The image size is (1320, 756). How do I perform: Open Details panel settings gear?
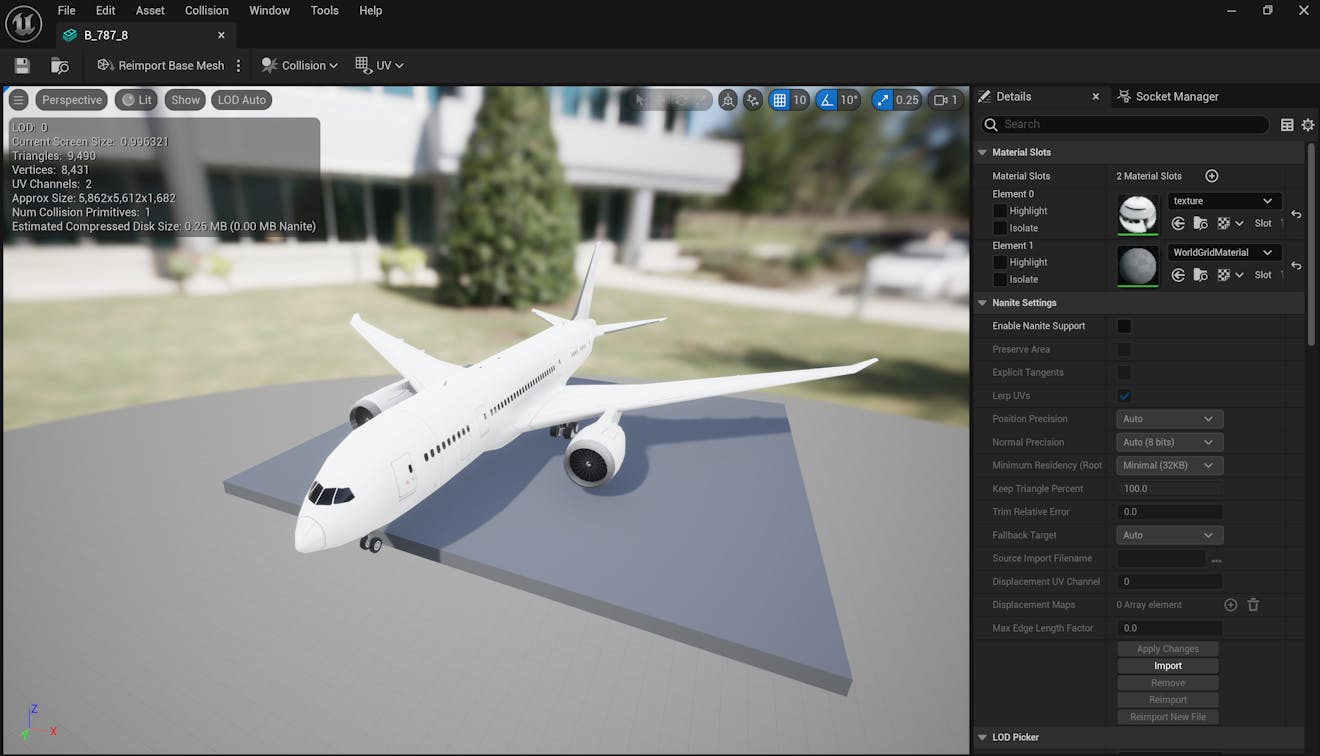(1307, 125)
